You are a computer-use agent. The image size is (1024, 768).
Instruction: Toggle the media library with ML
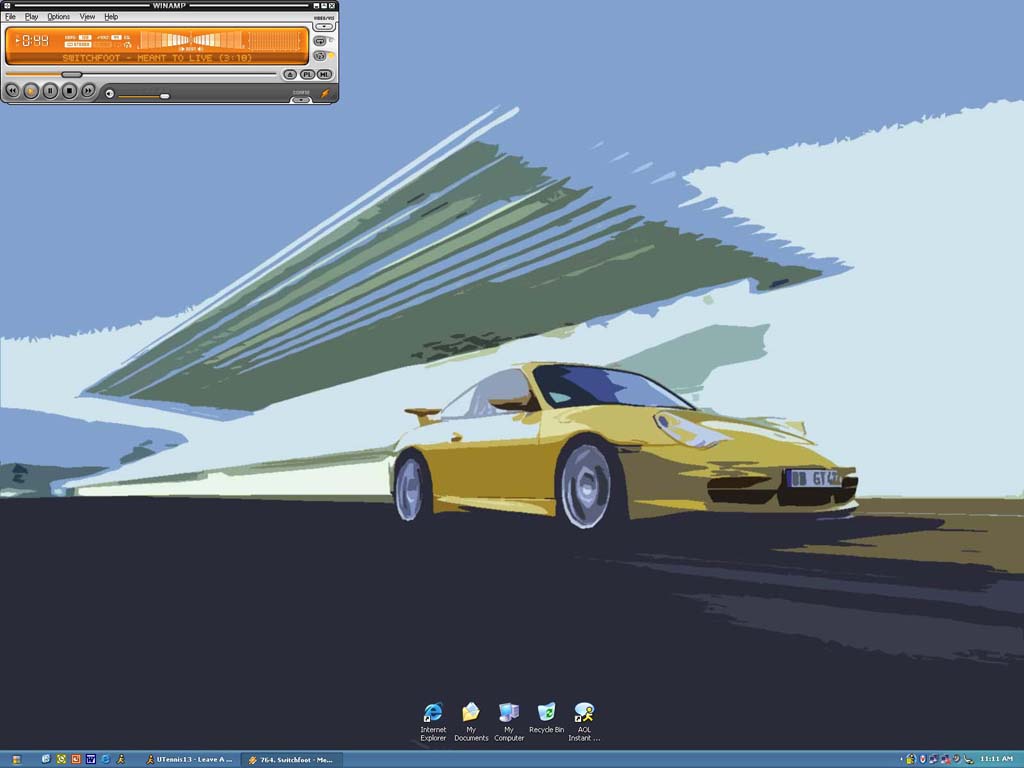[324, 74]
